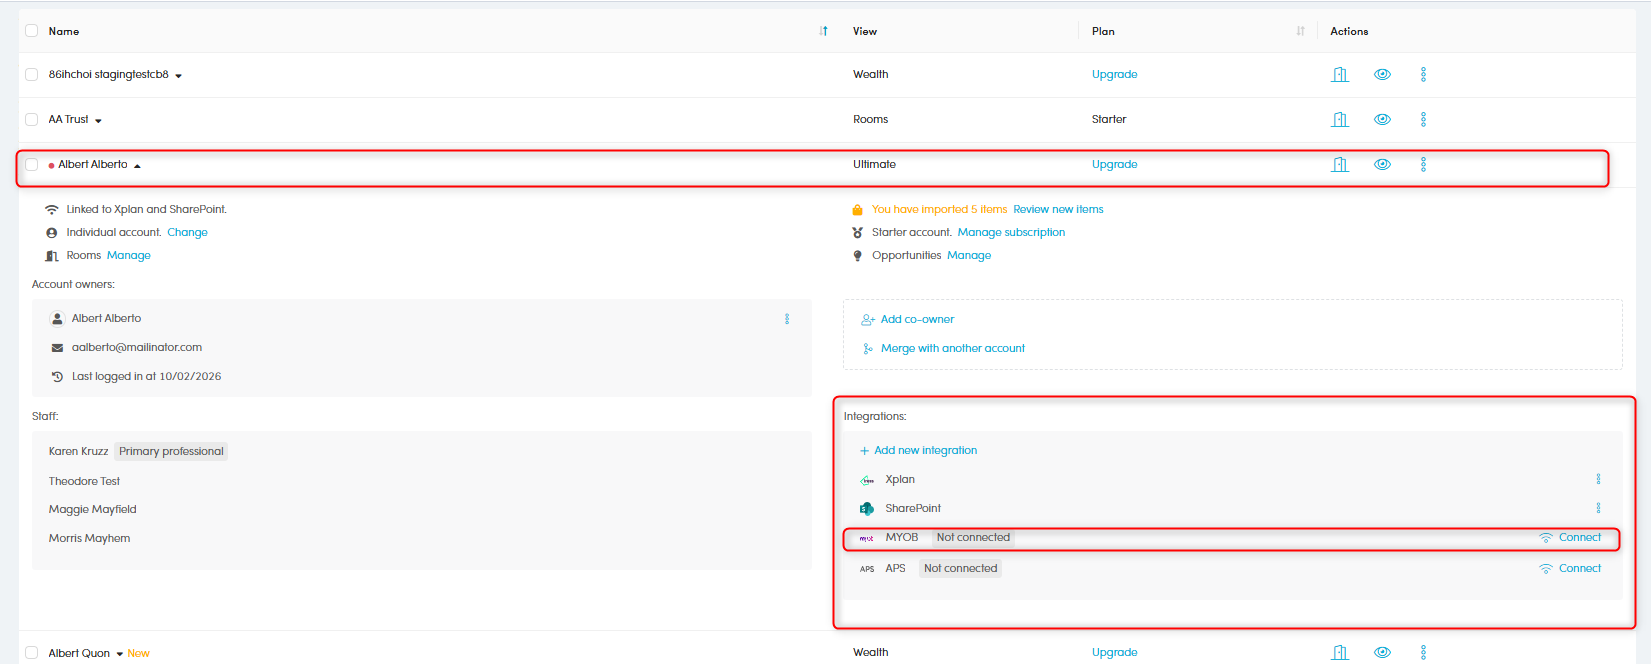Expand the 86ihchoi stagingtestcb8 account row
The height and width of the screenshot is (664, 1651).
(178, 76)
